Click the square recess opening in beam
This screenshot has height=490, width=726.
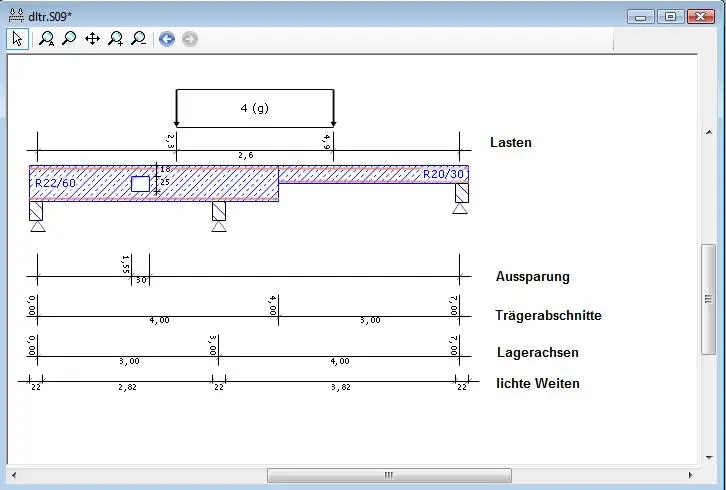[140, 184]
